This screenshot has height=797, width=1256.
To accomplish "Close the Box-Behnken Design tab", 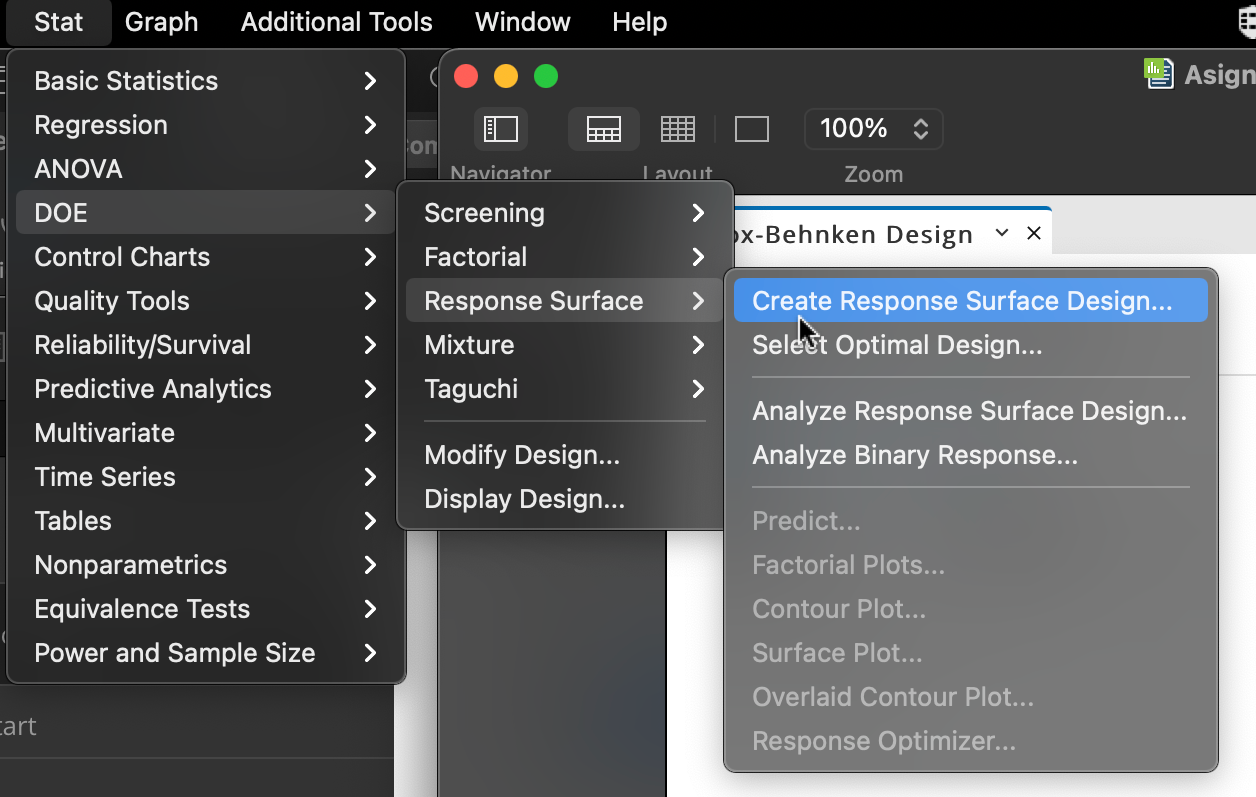I will pos(1034,234).
